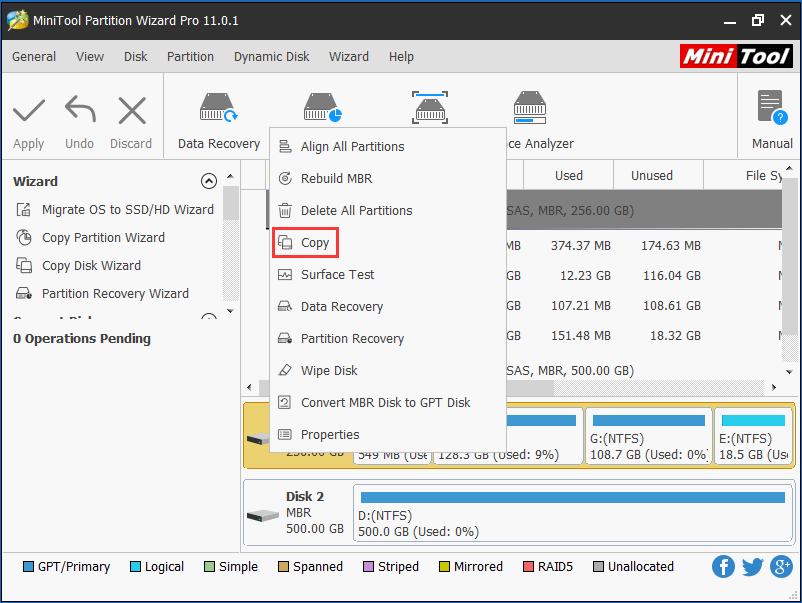Click the Discard X icon
This screenshot has height=603, width=802.
pos(132,110)
